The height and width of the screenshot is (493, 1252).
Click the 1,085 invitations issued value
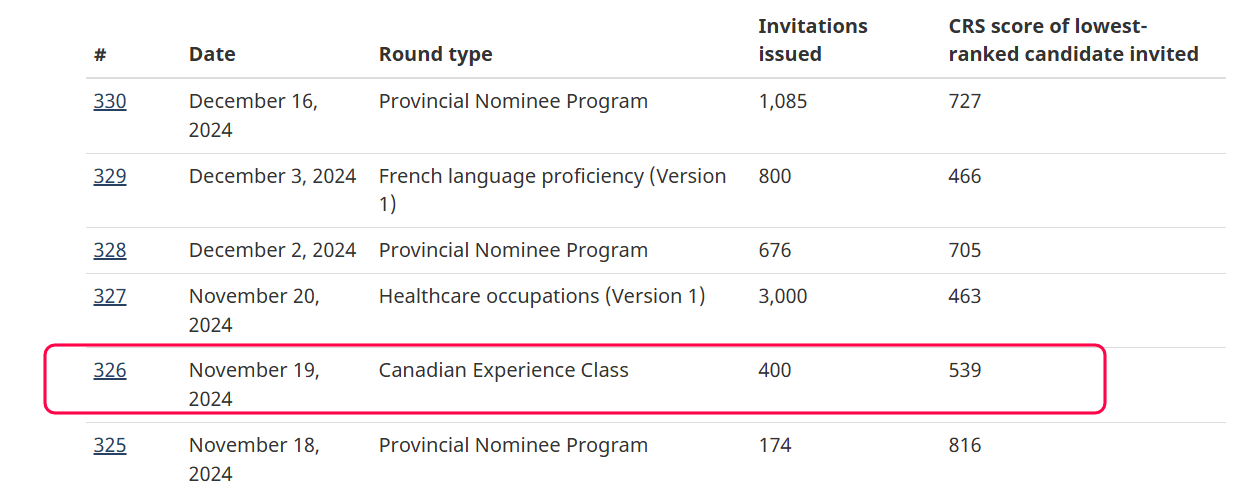point(783,101)
